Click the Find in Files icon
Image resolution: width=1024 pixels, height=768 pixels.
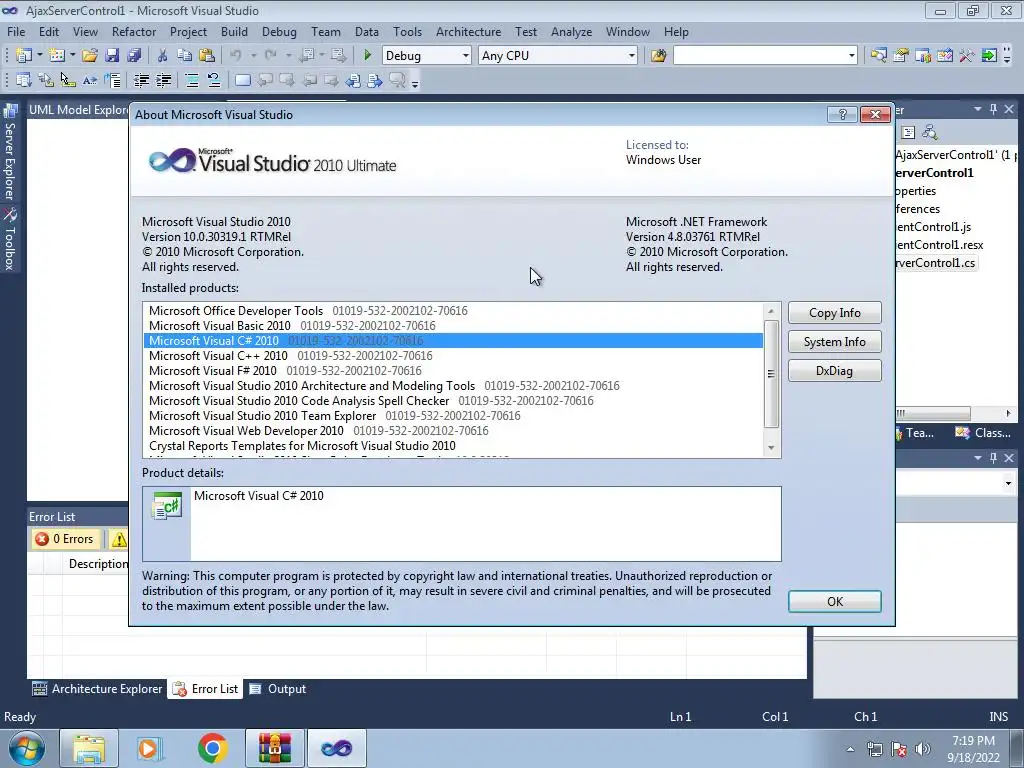tap(658, 56)
